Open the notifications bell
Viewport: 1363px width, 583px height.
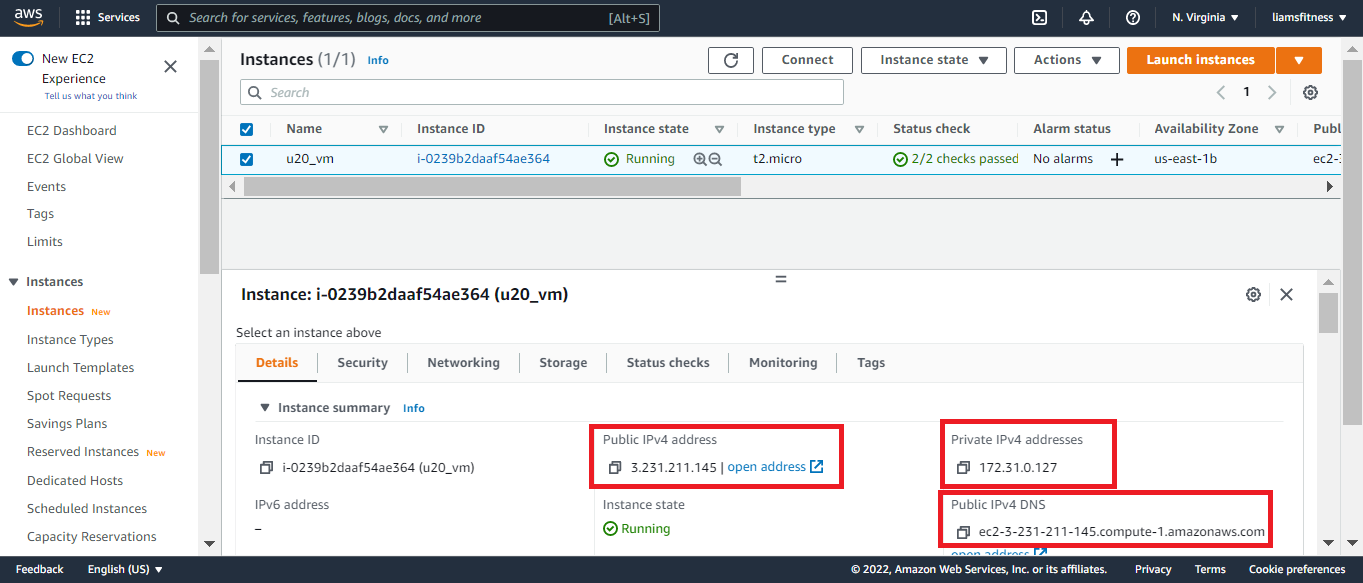click(1086, 18)
